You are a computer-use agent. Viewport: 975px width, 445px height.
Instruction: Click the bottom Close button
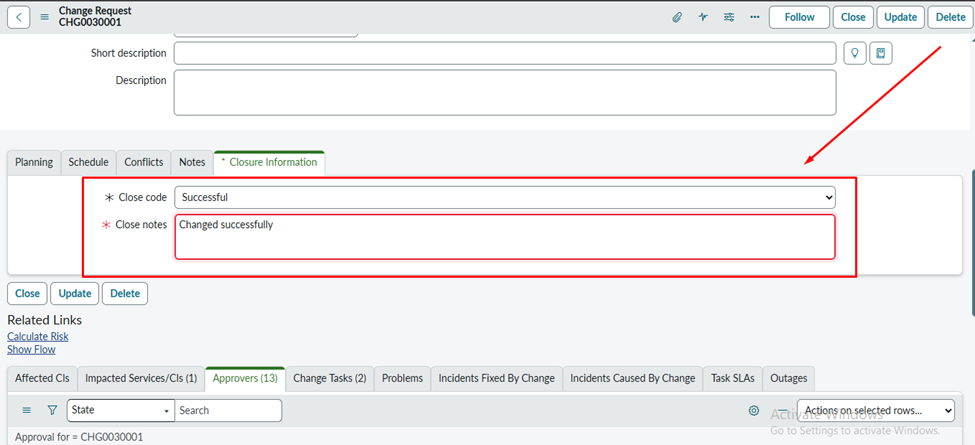(27, 293)
